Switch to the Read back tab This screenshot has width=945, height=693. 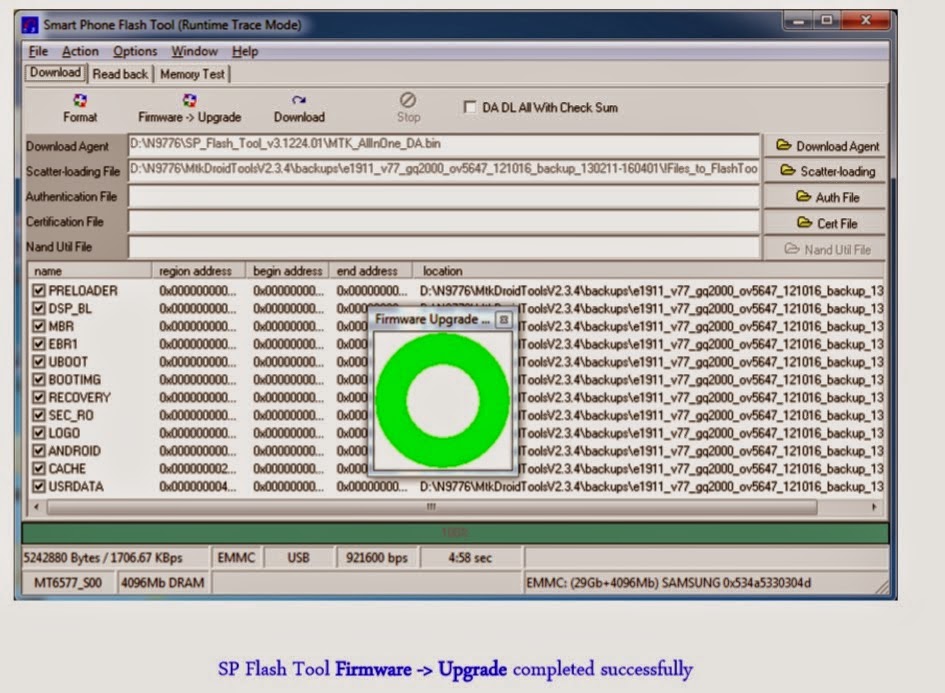point(120,73)
